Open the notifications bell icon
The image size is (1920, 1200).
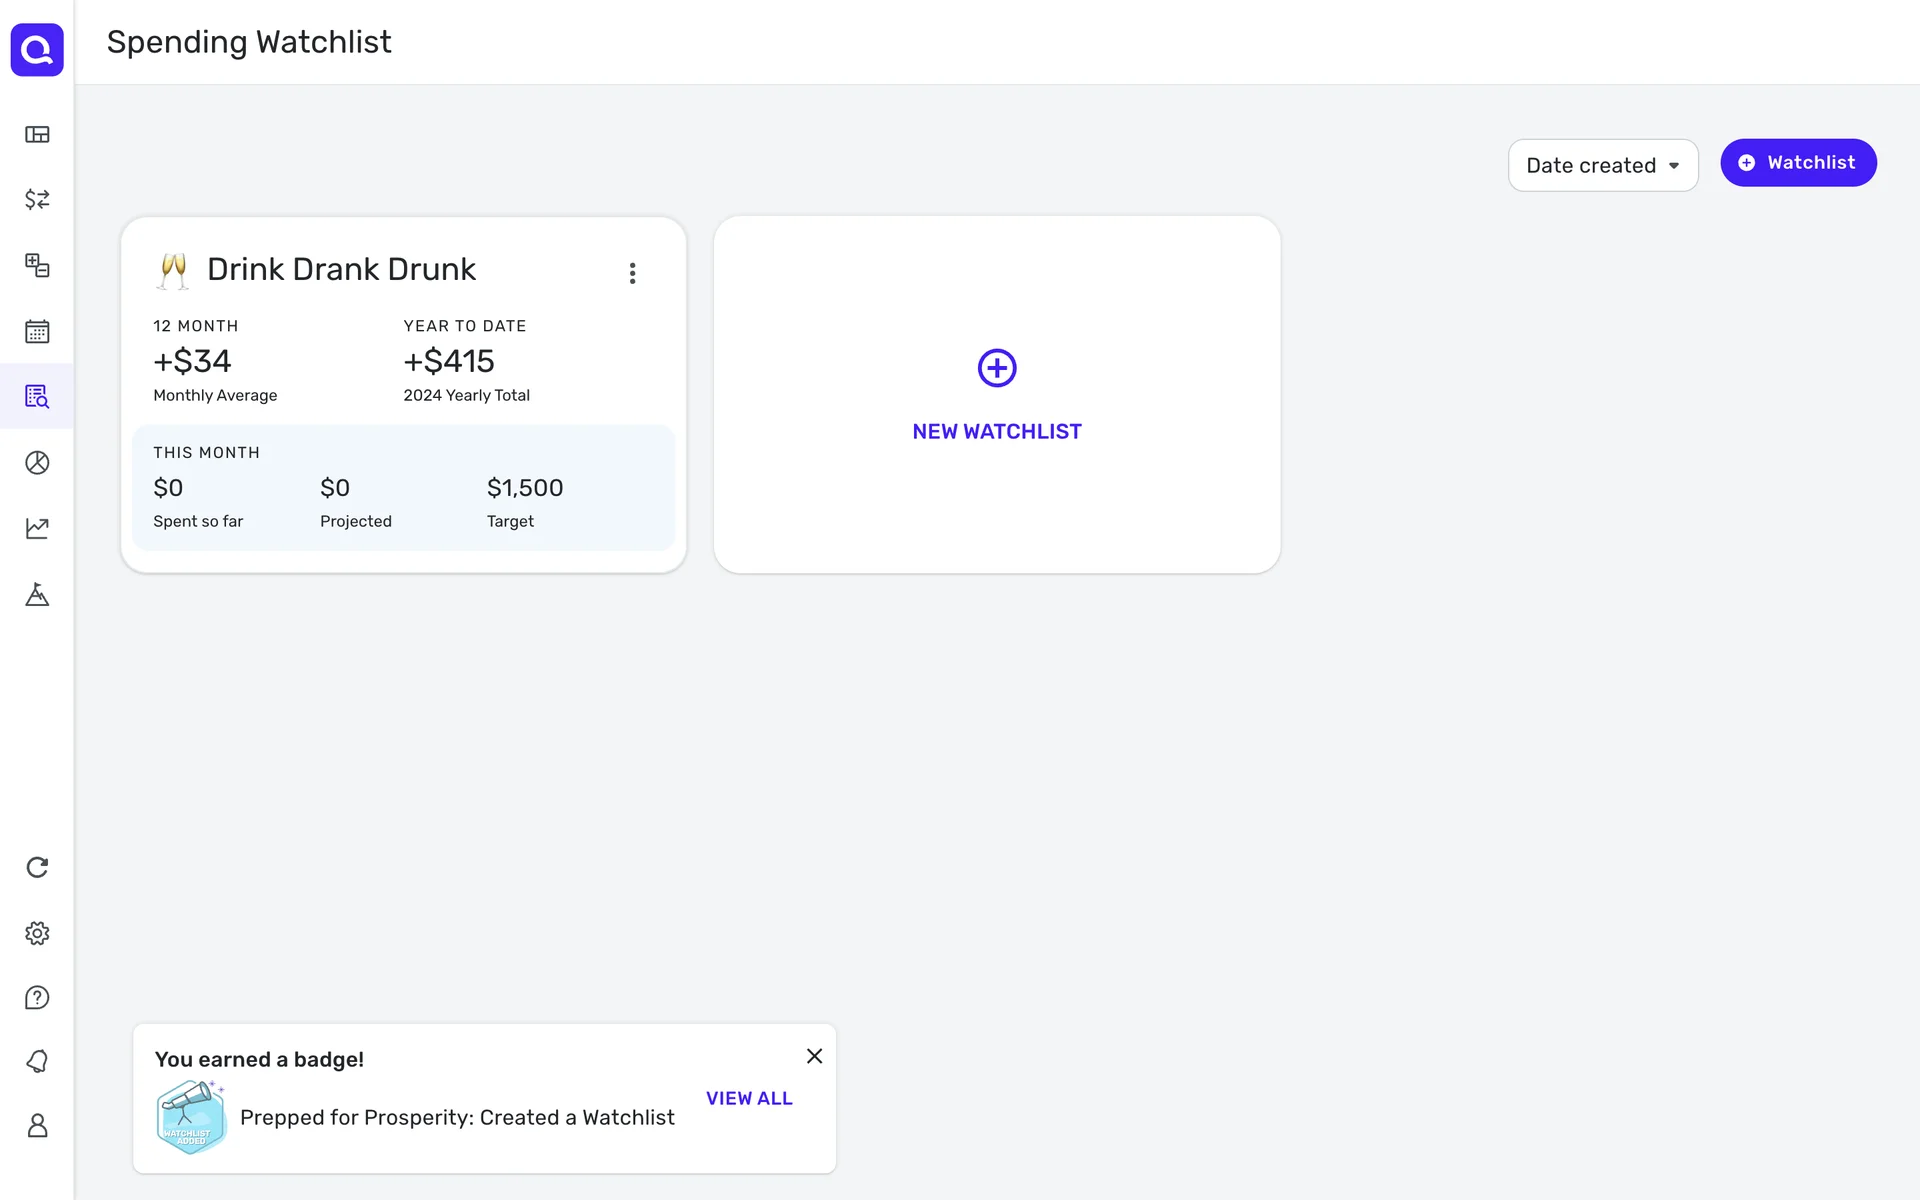[x=37, y=1061]
